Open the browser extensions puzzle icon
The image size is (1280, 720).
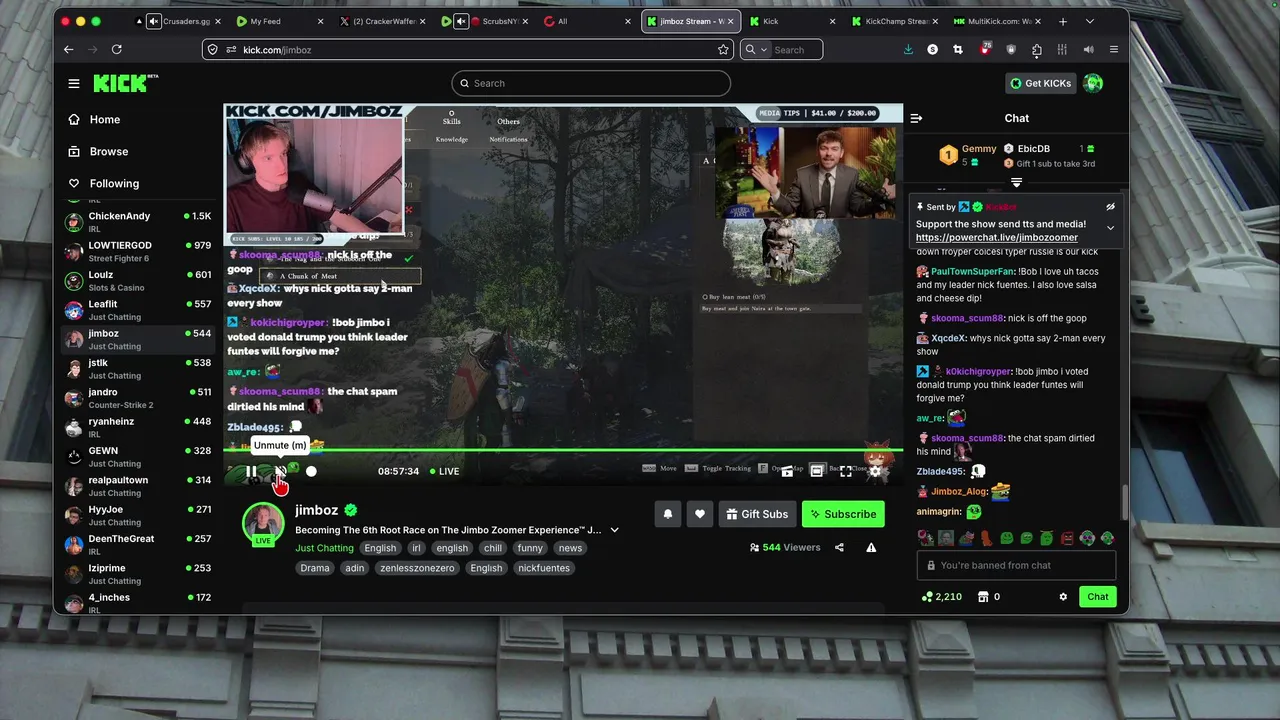[x=1036, y=49]
